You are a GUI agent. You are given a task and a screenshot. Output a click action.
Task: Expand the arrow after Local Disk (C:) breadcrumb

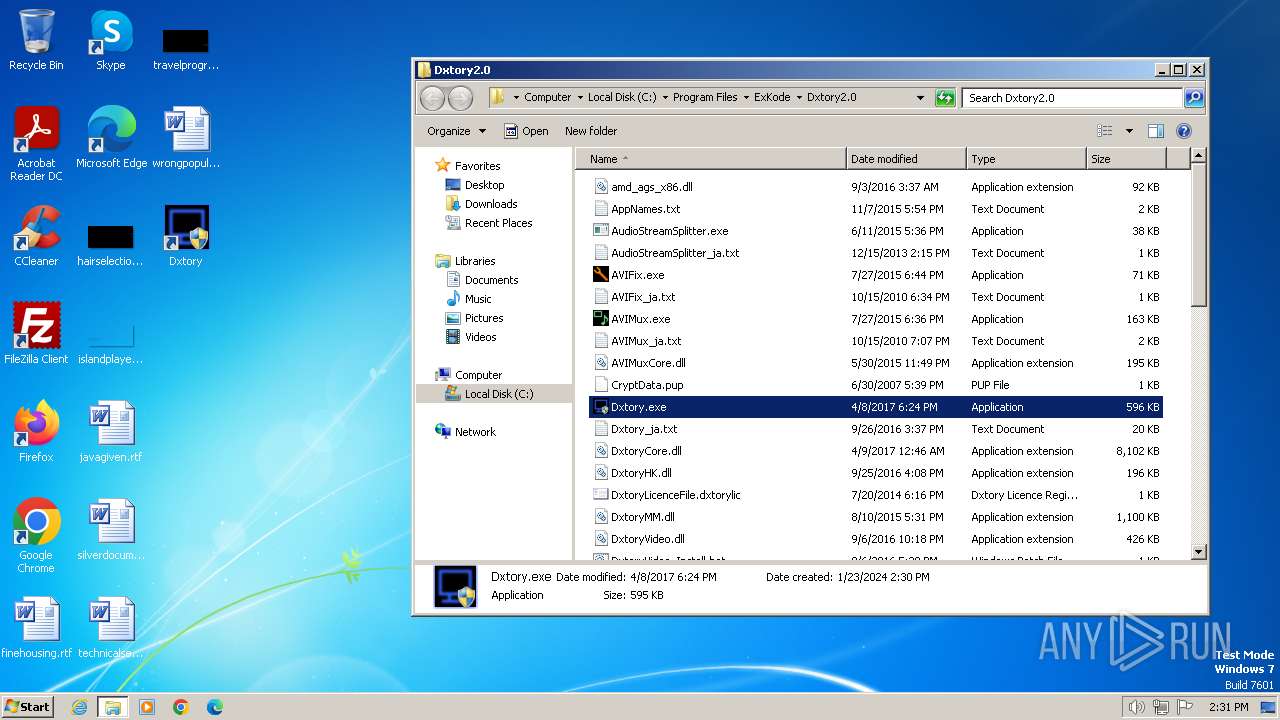[665, 98]
